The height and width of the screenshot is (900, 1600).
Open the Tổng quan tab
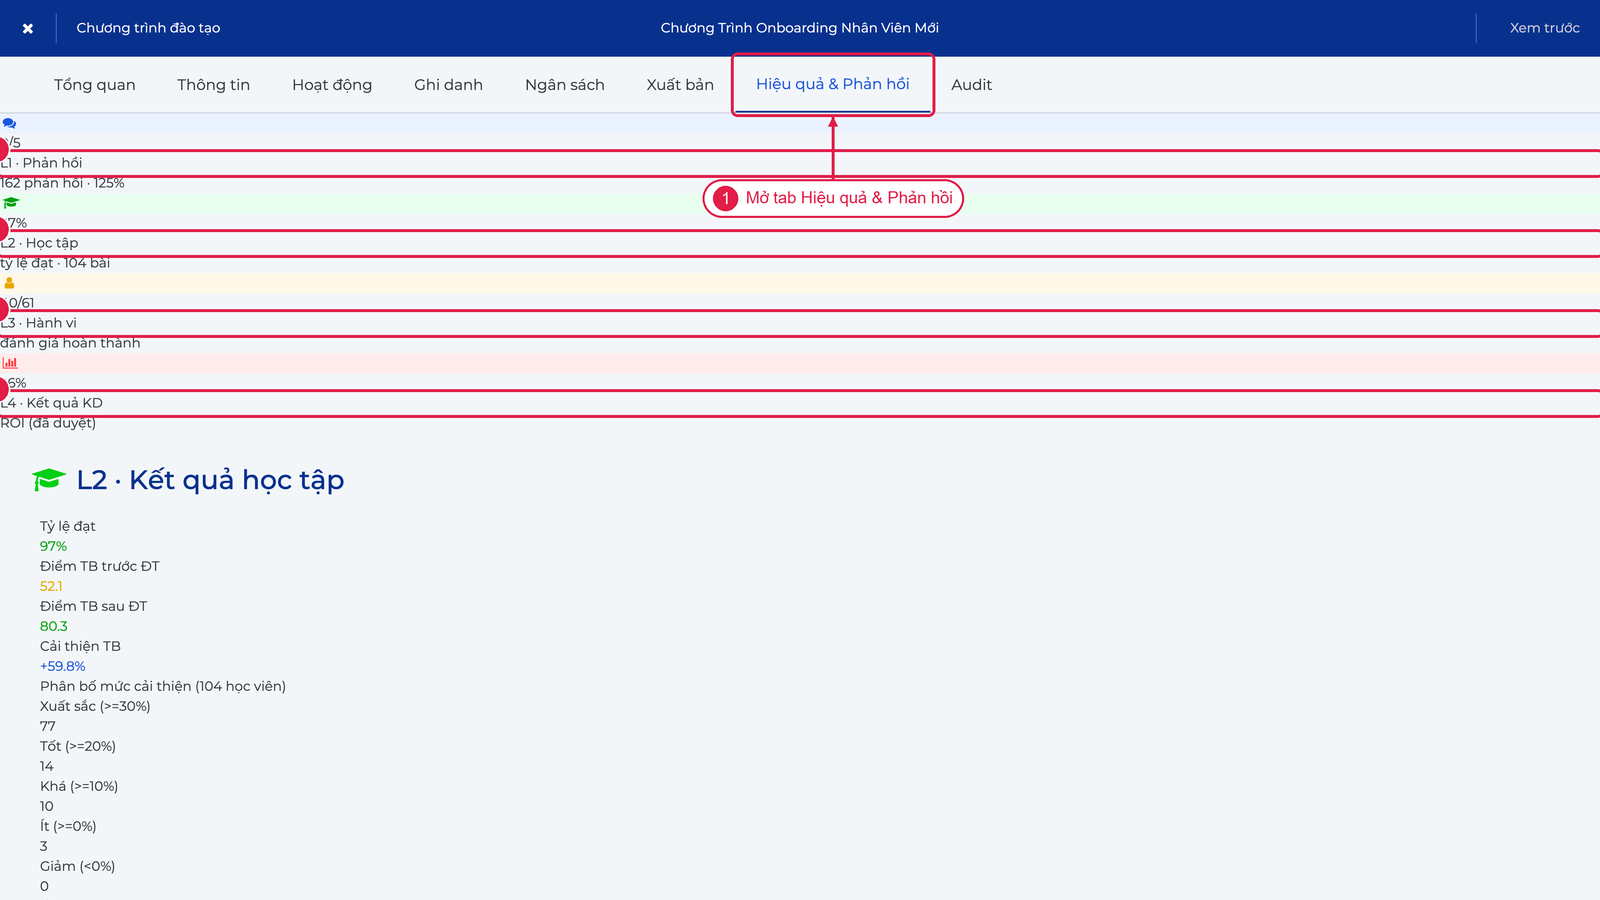point(95,85)
